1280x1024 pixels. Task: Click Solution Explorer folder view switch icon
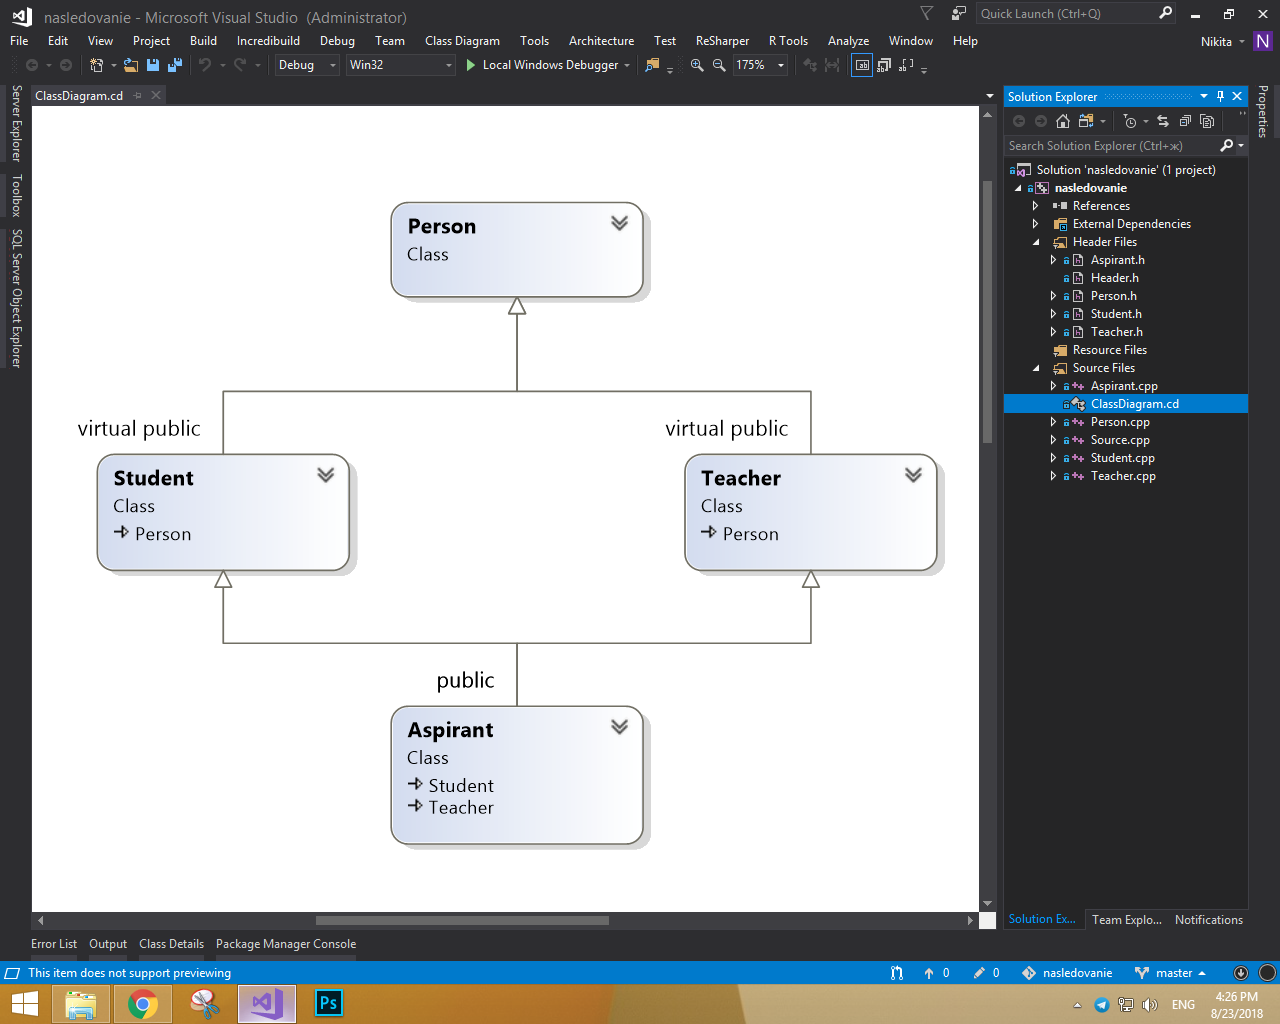[x=1086, y=121]
